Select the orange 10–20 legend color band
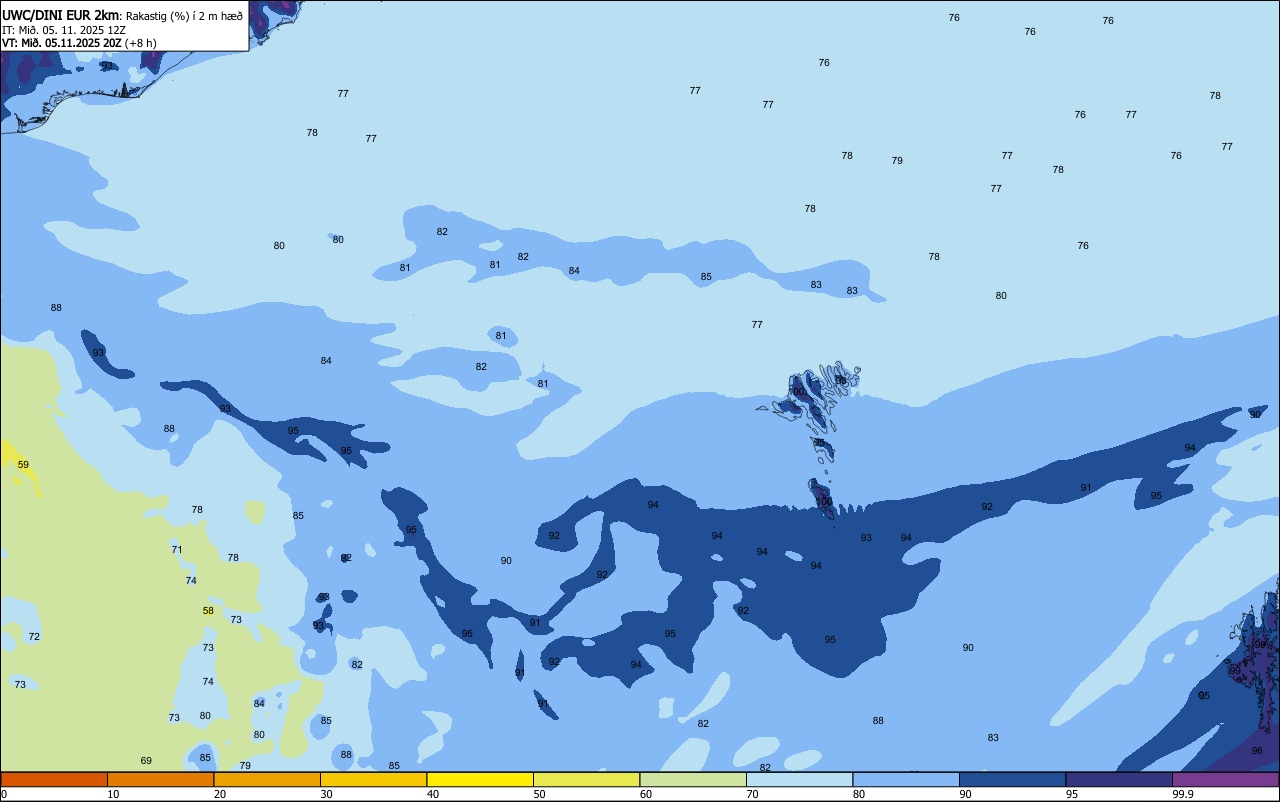 (160, 779)
